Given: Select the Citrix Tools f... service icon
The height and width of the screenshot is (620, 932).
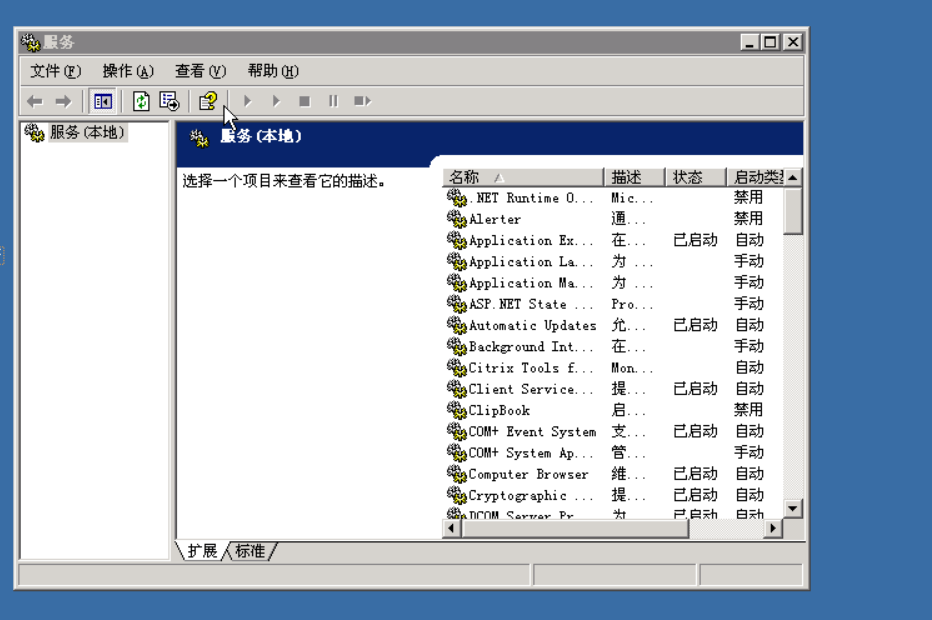Looking at the screenshot, I should pyautogui.click(x=456, y=368).
